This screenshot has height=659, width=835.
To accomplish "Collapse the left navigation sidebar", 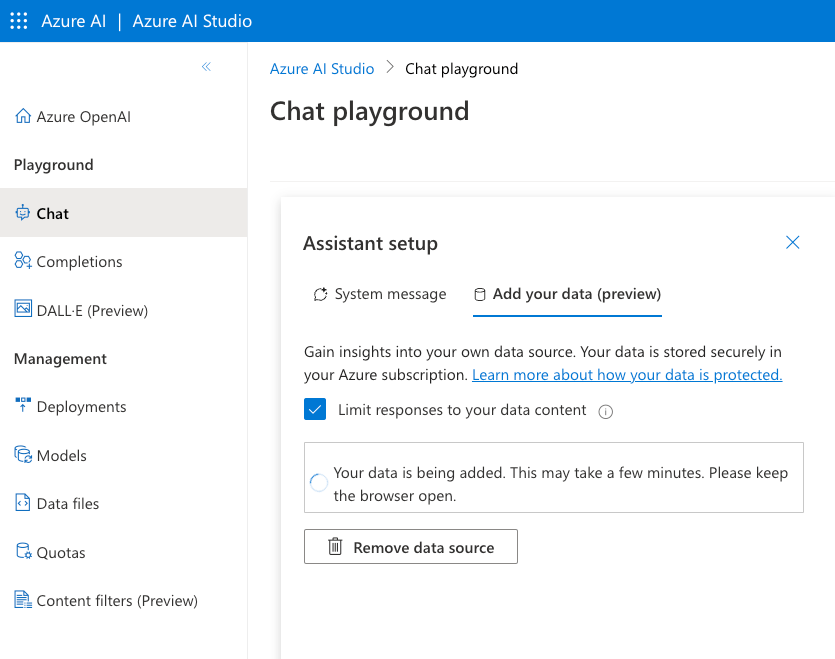I will coord(206,67).
